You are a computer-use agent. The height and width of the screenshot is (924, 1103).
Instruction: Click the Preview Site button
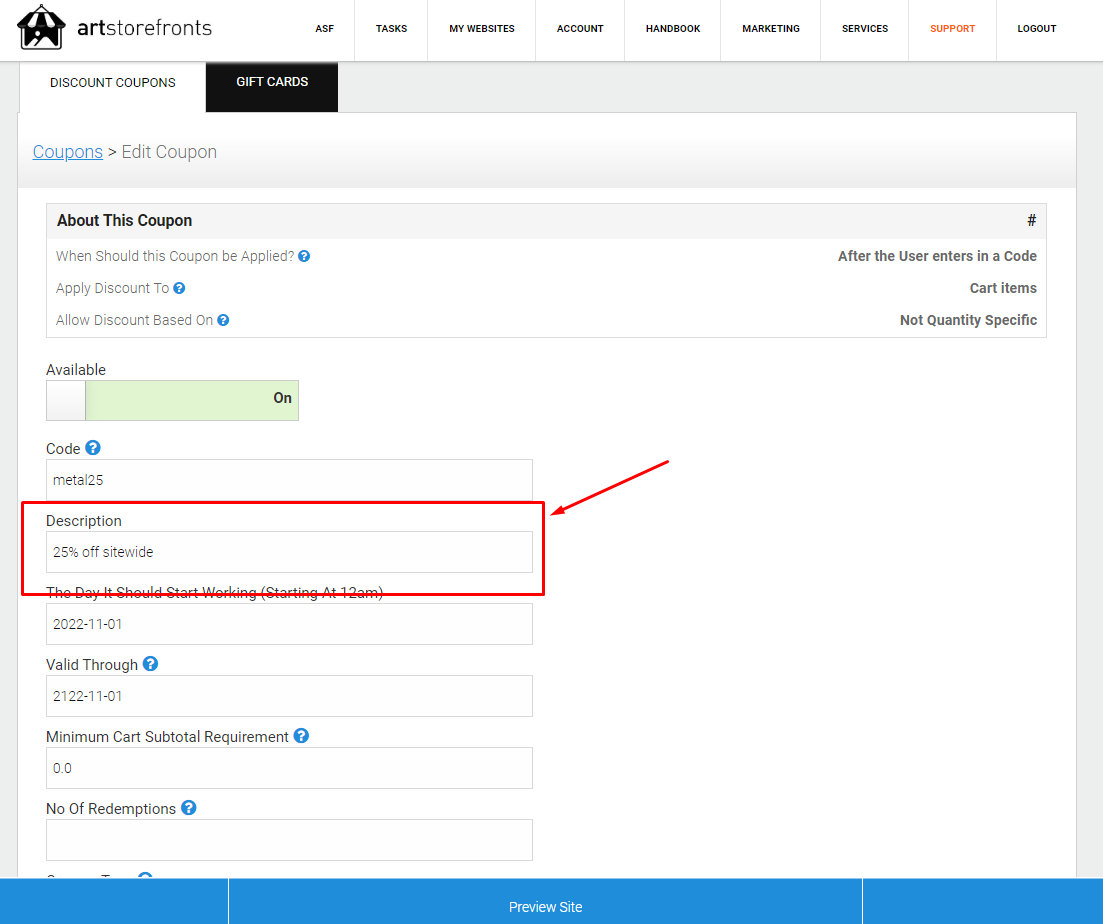coord(545,906)
